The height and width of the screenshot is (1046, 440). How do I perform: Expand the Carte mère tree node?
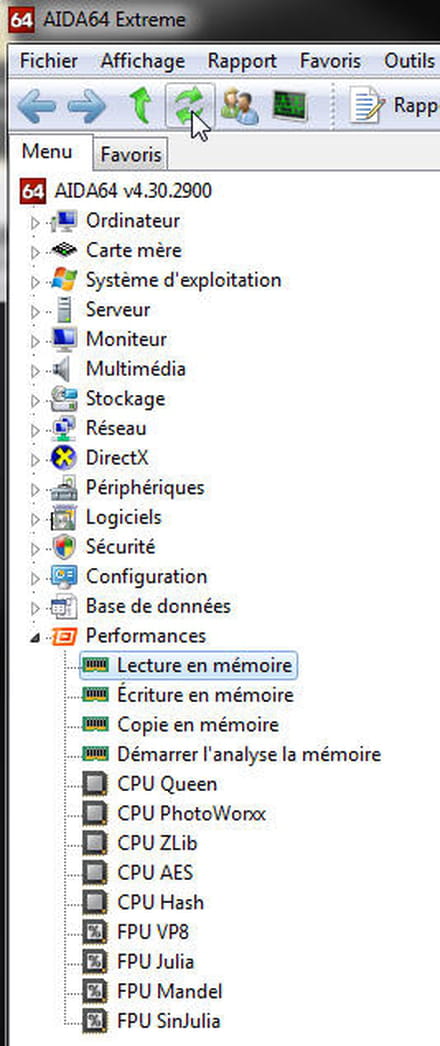point(35,251)
